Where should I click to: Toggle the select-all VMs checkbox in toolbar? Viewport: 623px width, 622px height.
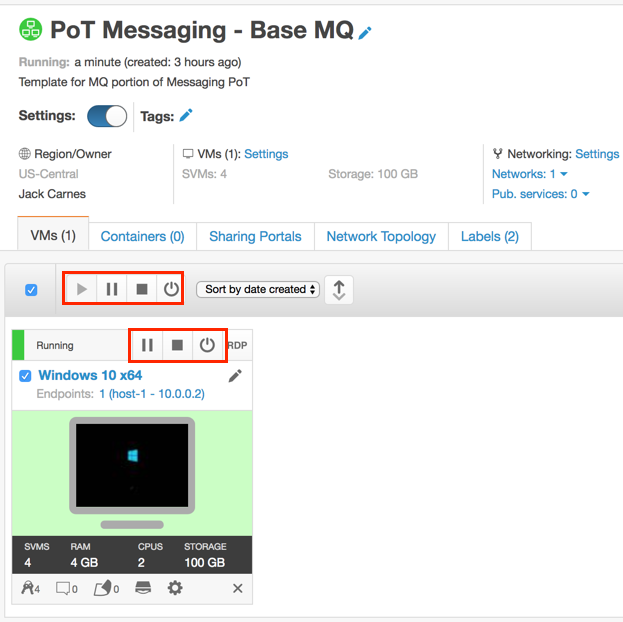coord(31,290)
